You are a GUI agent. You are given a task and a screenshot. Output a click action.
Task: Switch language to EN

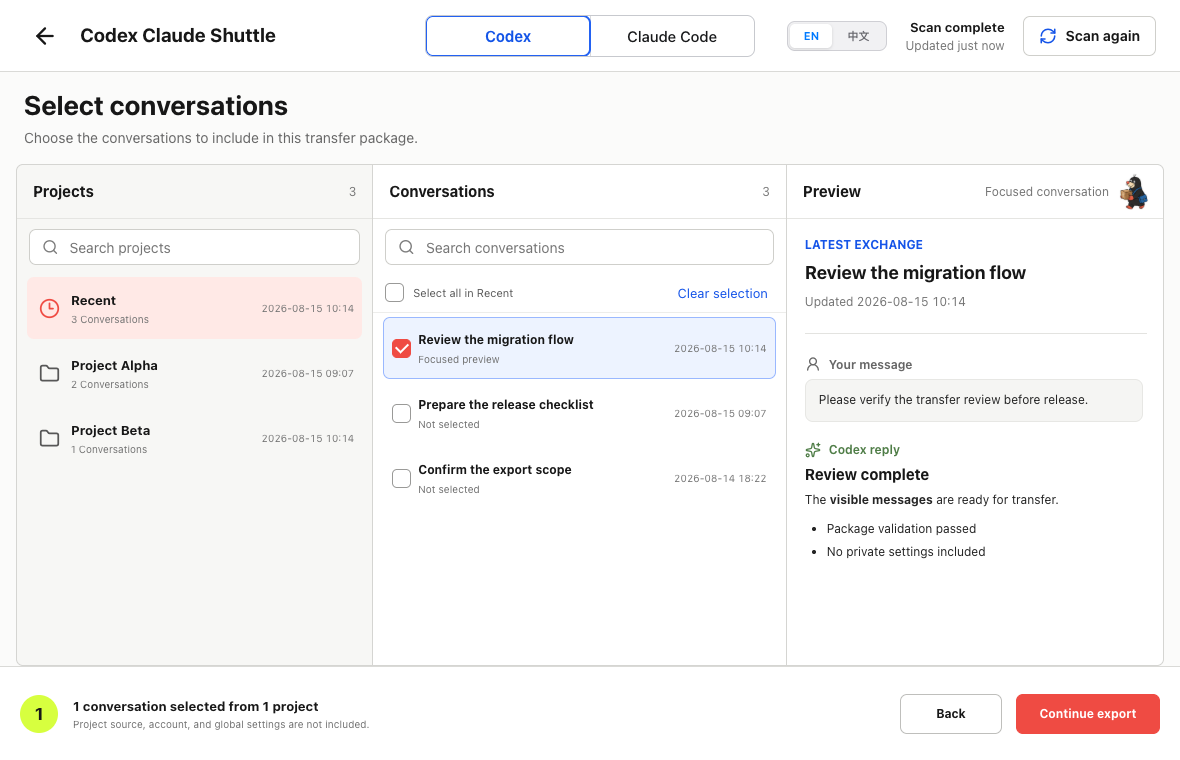coord(811,36)
